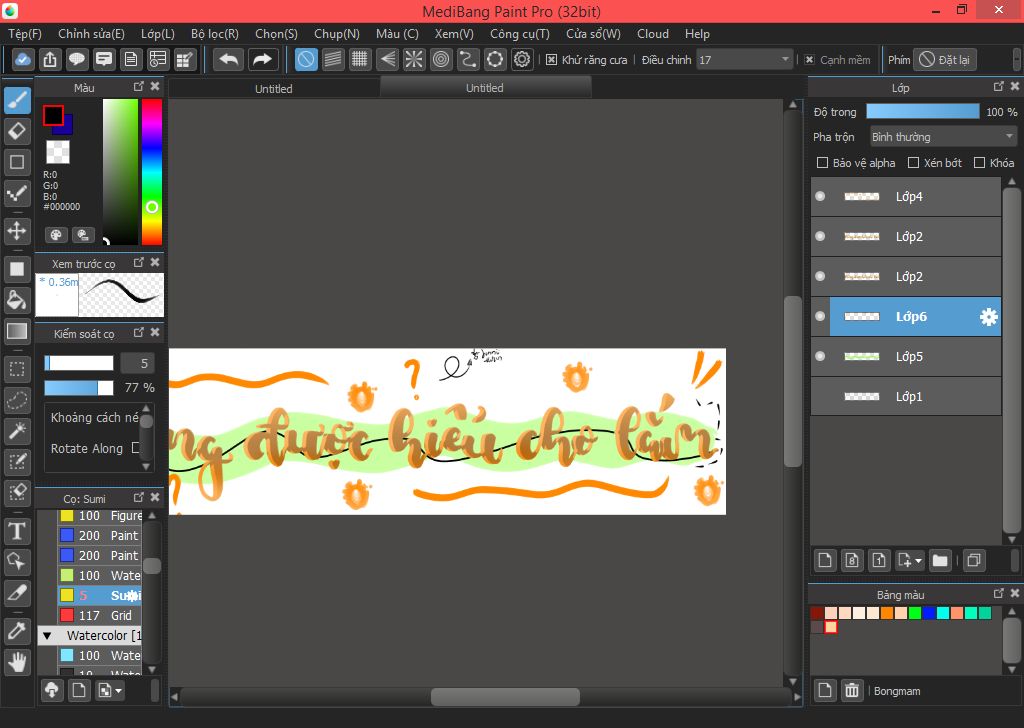Toggle Khử răng cưa checkbox

pos(551,59)
